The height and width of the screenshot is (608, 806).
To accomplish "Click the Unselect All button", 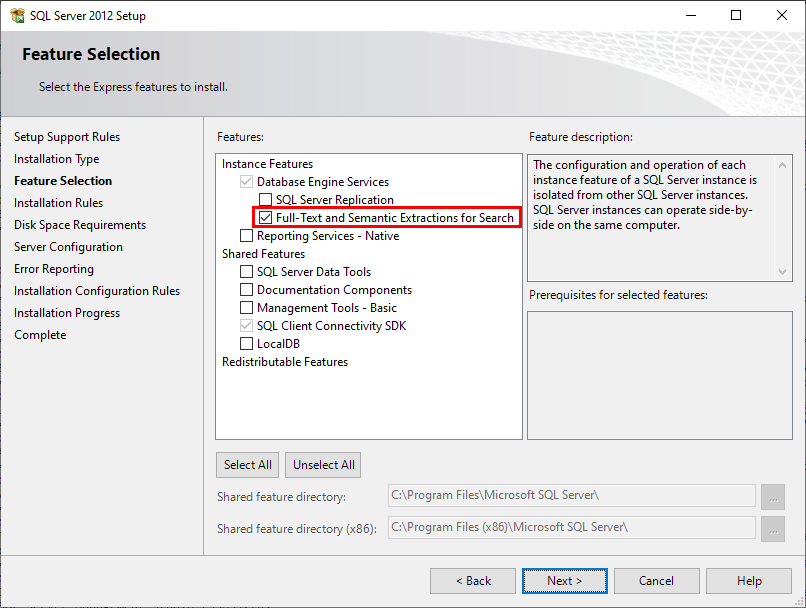I will coord(322,464).
